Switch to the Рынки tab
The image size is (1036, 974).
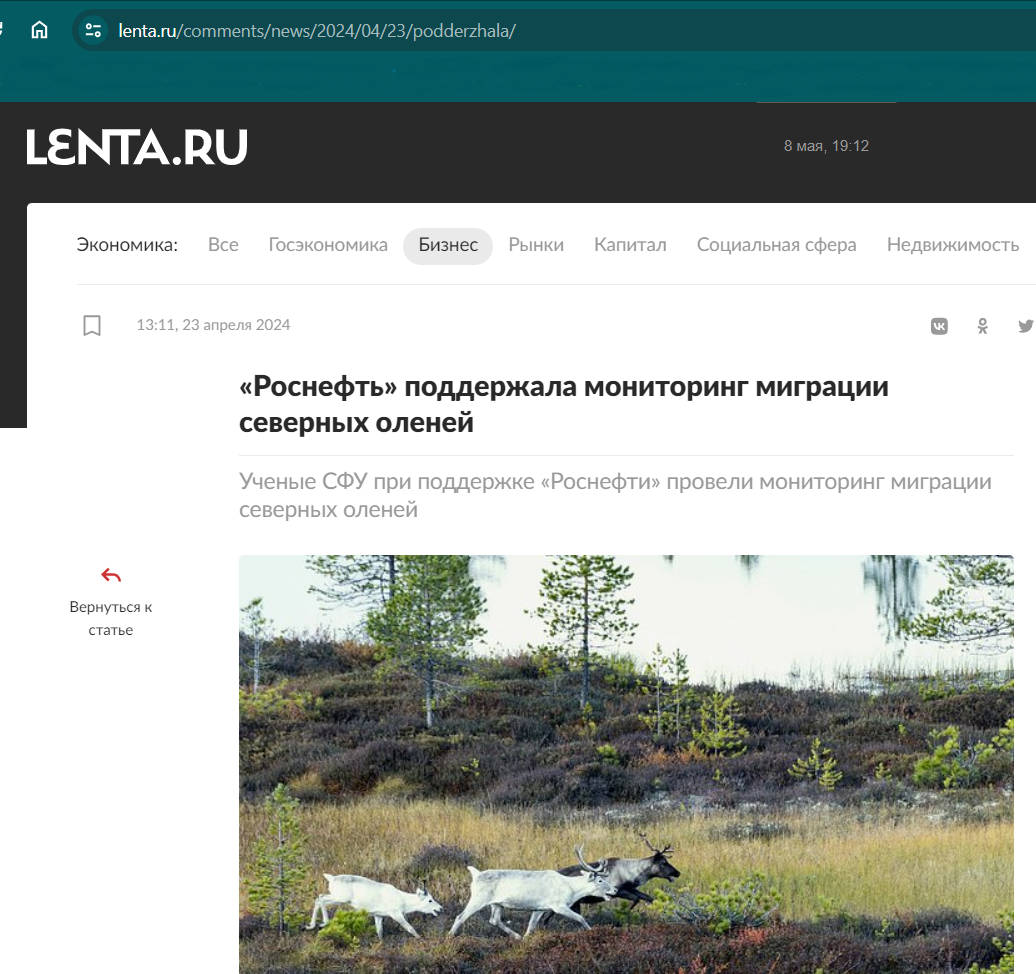536,245
